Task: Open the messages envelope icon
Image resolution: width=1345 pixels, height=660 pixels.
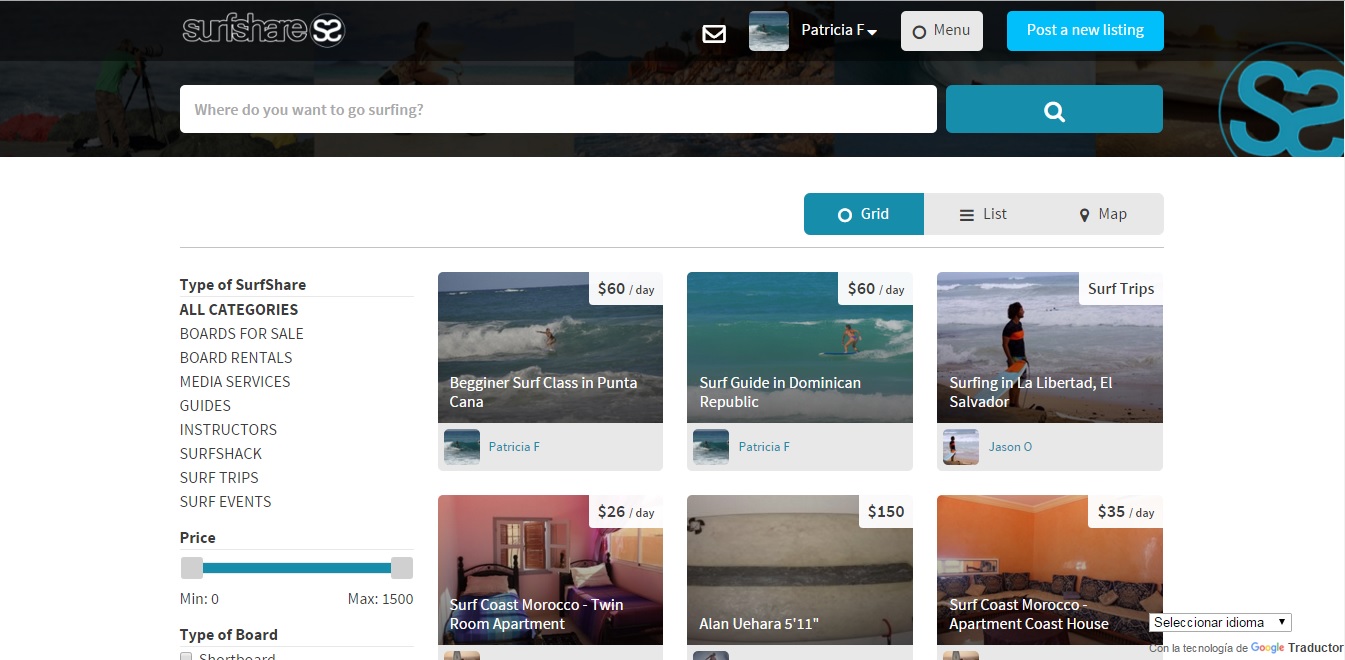Action: tap(714, 34)
